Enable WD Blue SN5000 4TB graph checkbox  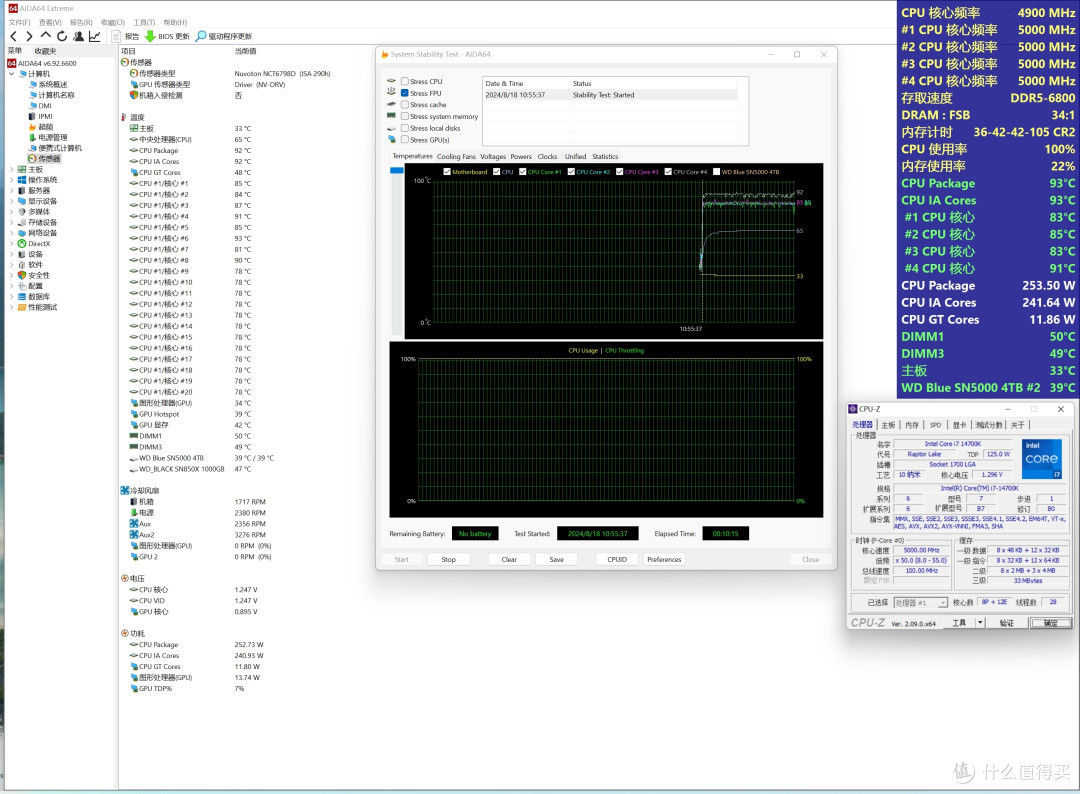coord(716,172)
